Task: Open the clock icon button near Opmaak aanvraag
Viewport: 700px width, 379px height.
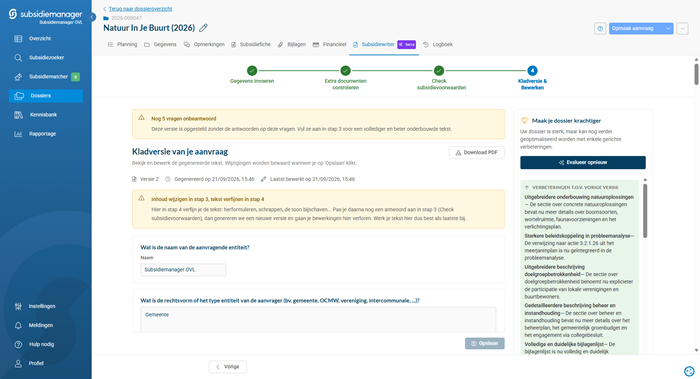Action: click(600, 29)
